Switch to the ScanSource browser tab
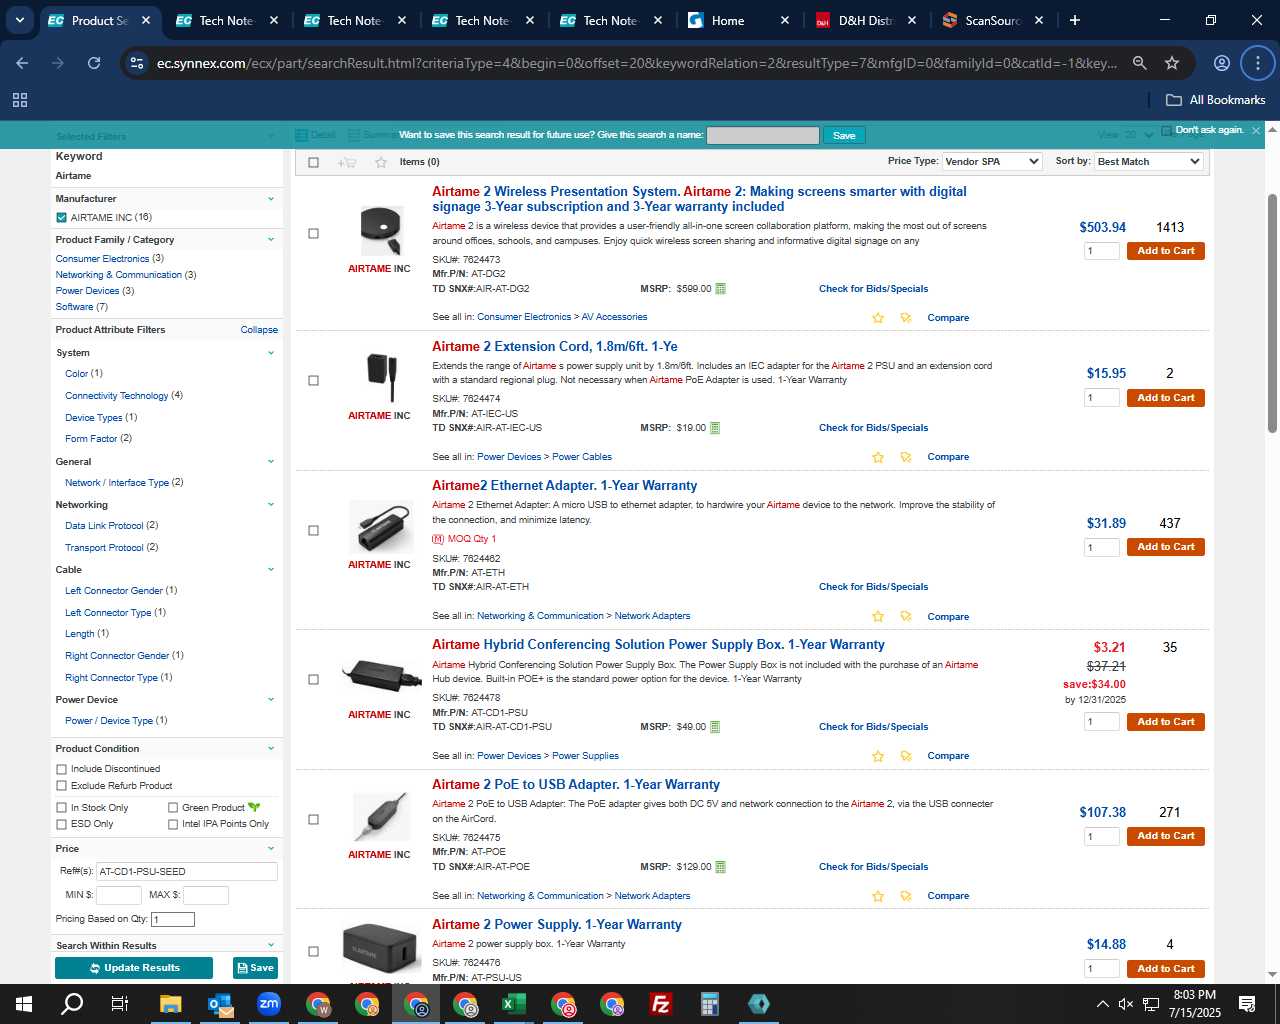 [x=994, y=20]
